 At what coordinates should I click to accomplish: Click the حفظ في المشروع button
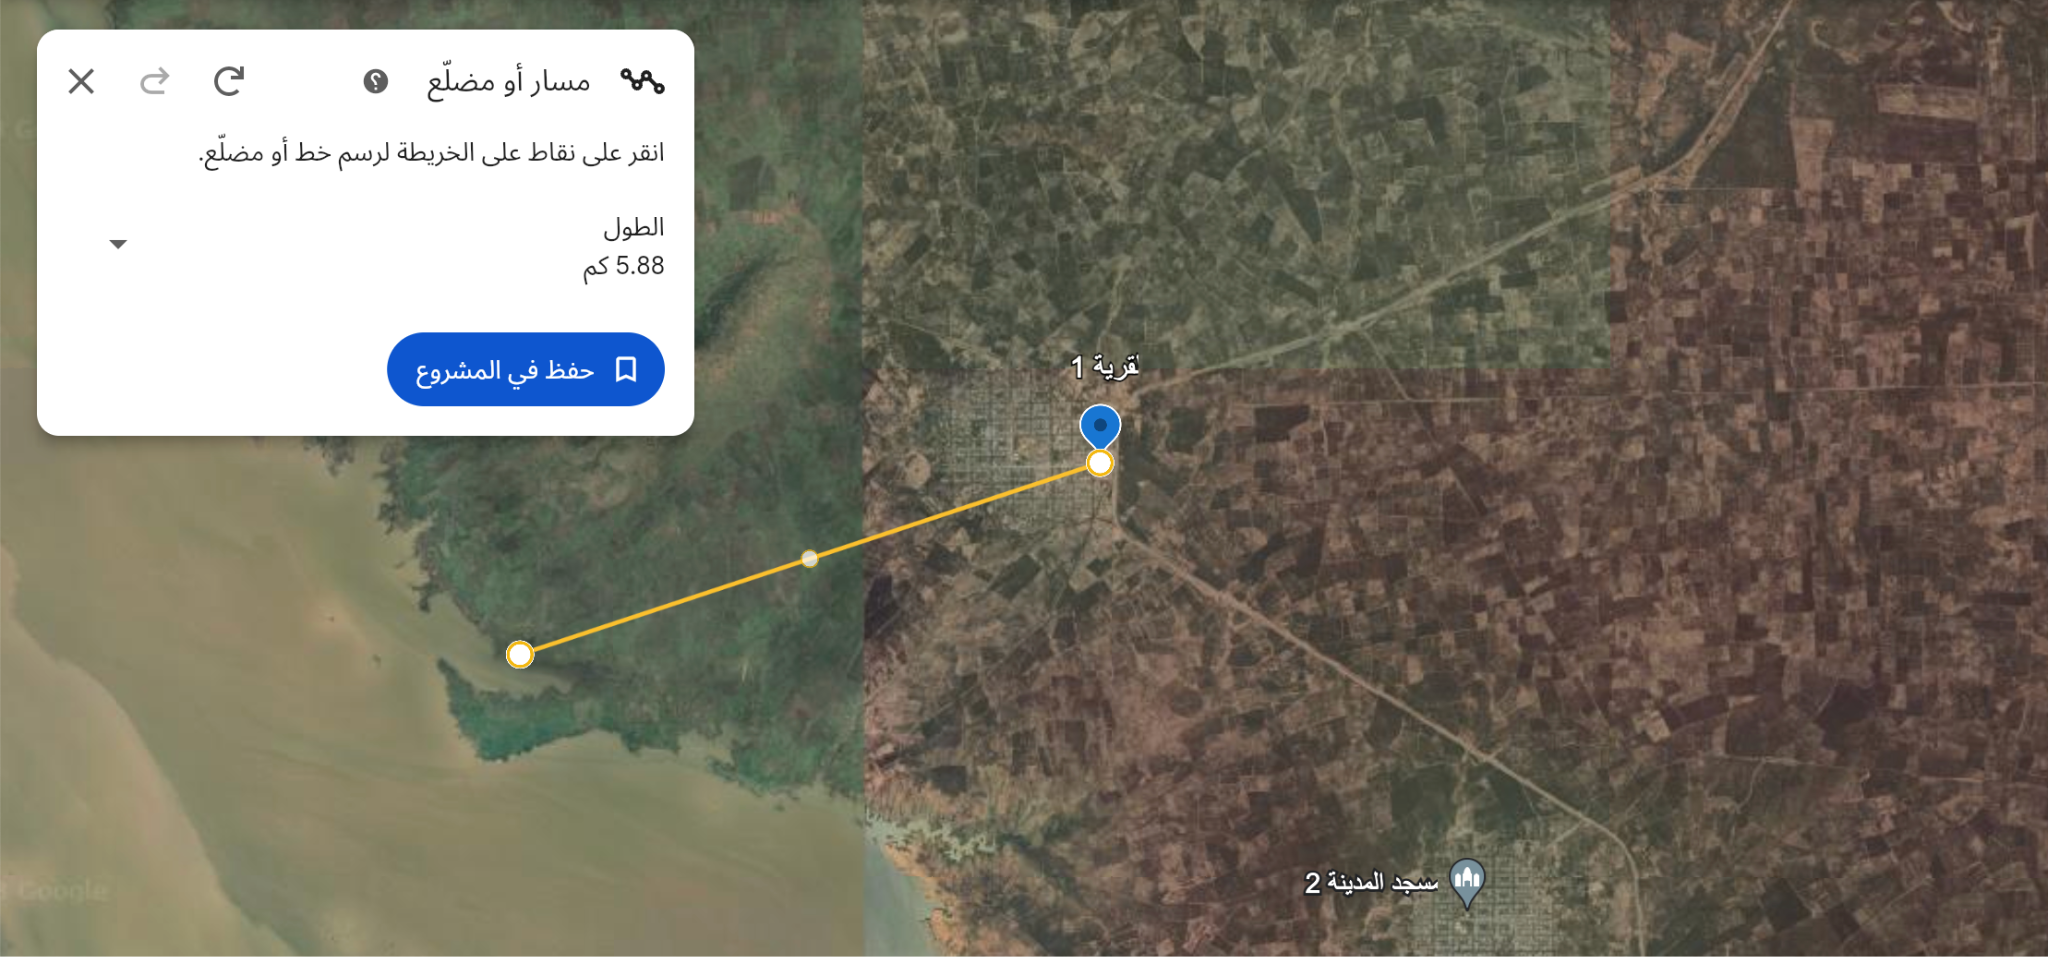pos(526,369)
